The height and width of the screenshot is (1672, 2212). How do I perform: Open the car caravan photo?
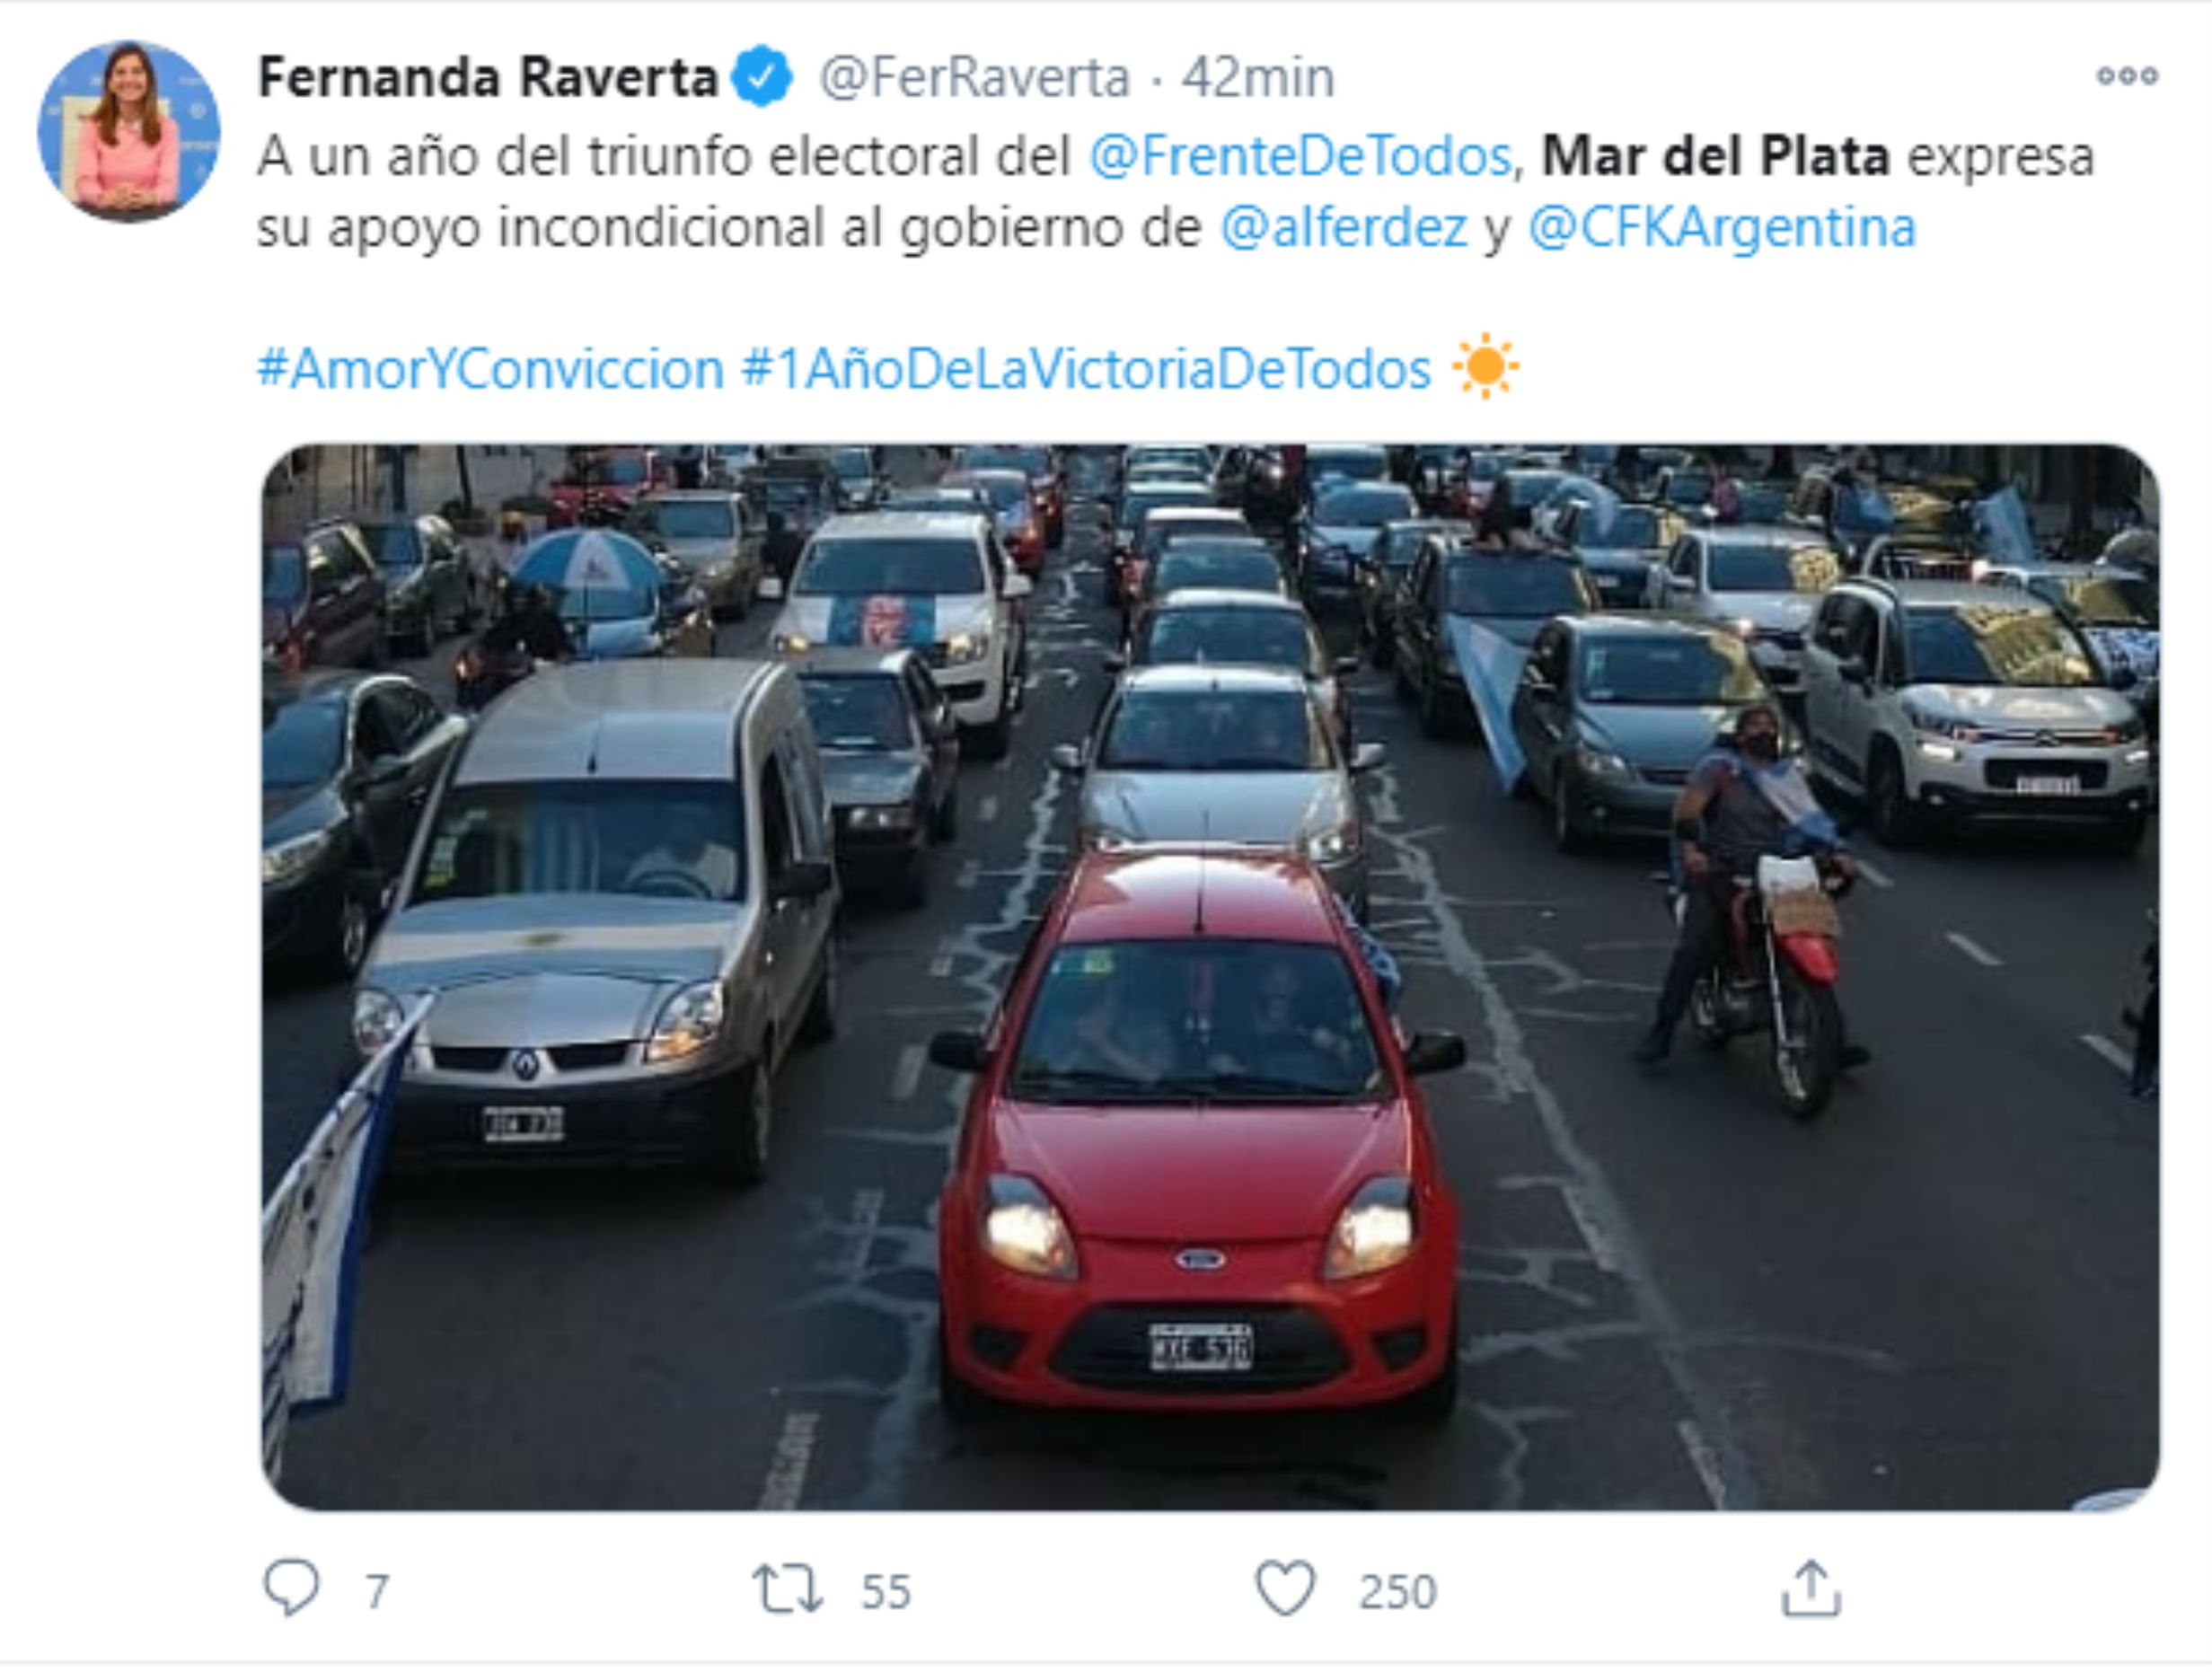coord(1210,977)
